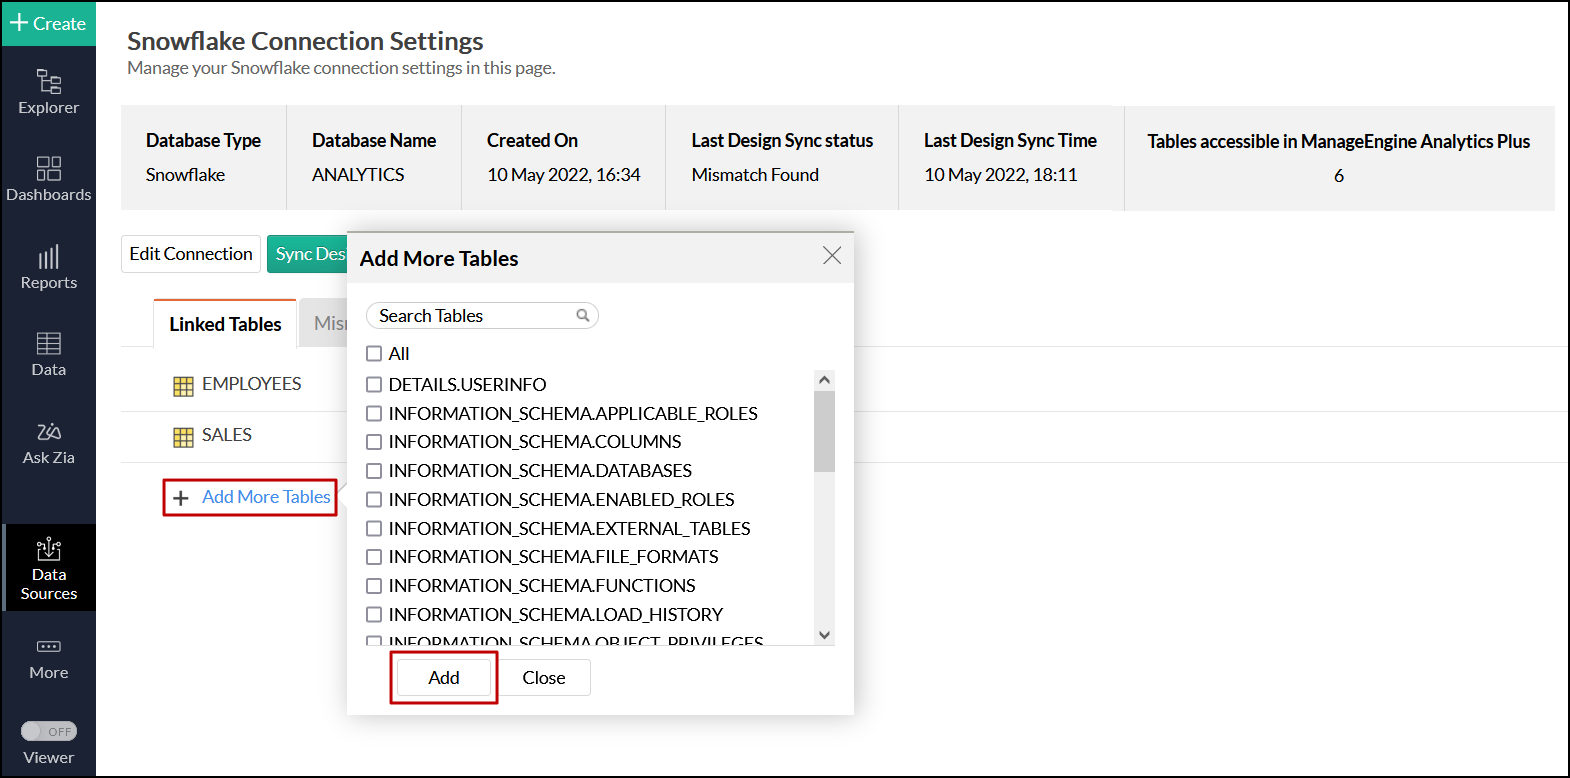Tick INFORMATION_SCHEMA.COLUMNS checkbox
Screen dimensions: 1570x778
374,442
